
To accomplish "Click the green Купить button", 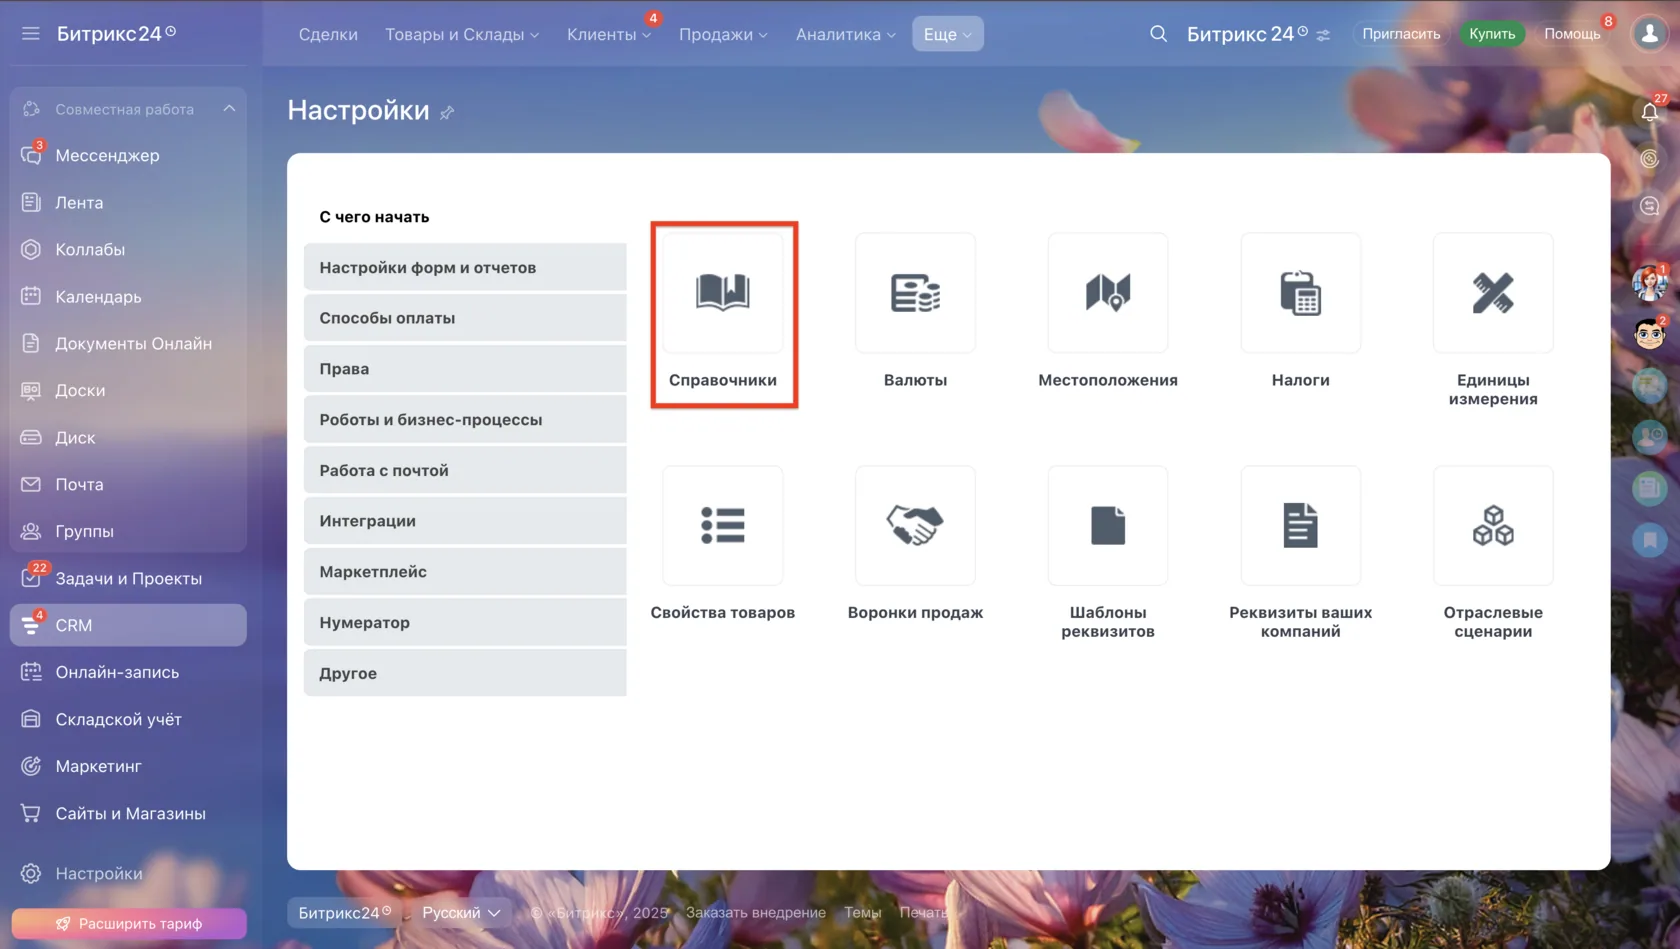I will [x=1492, y=34].
